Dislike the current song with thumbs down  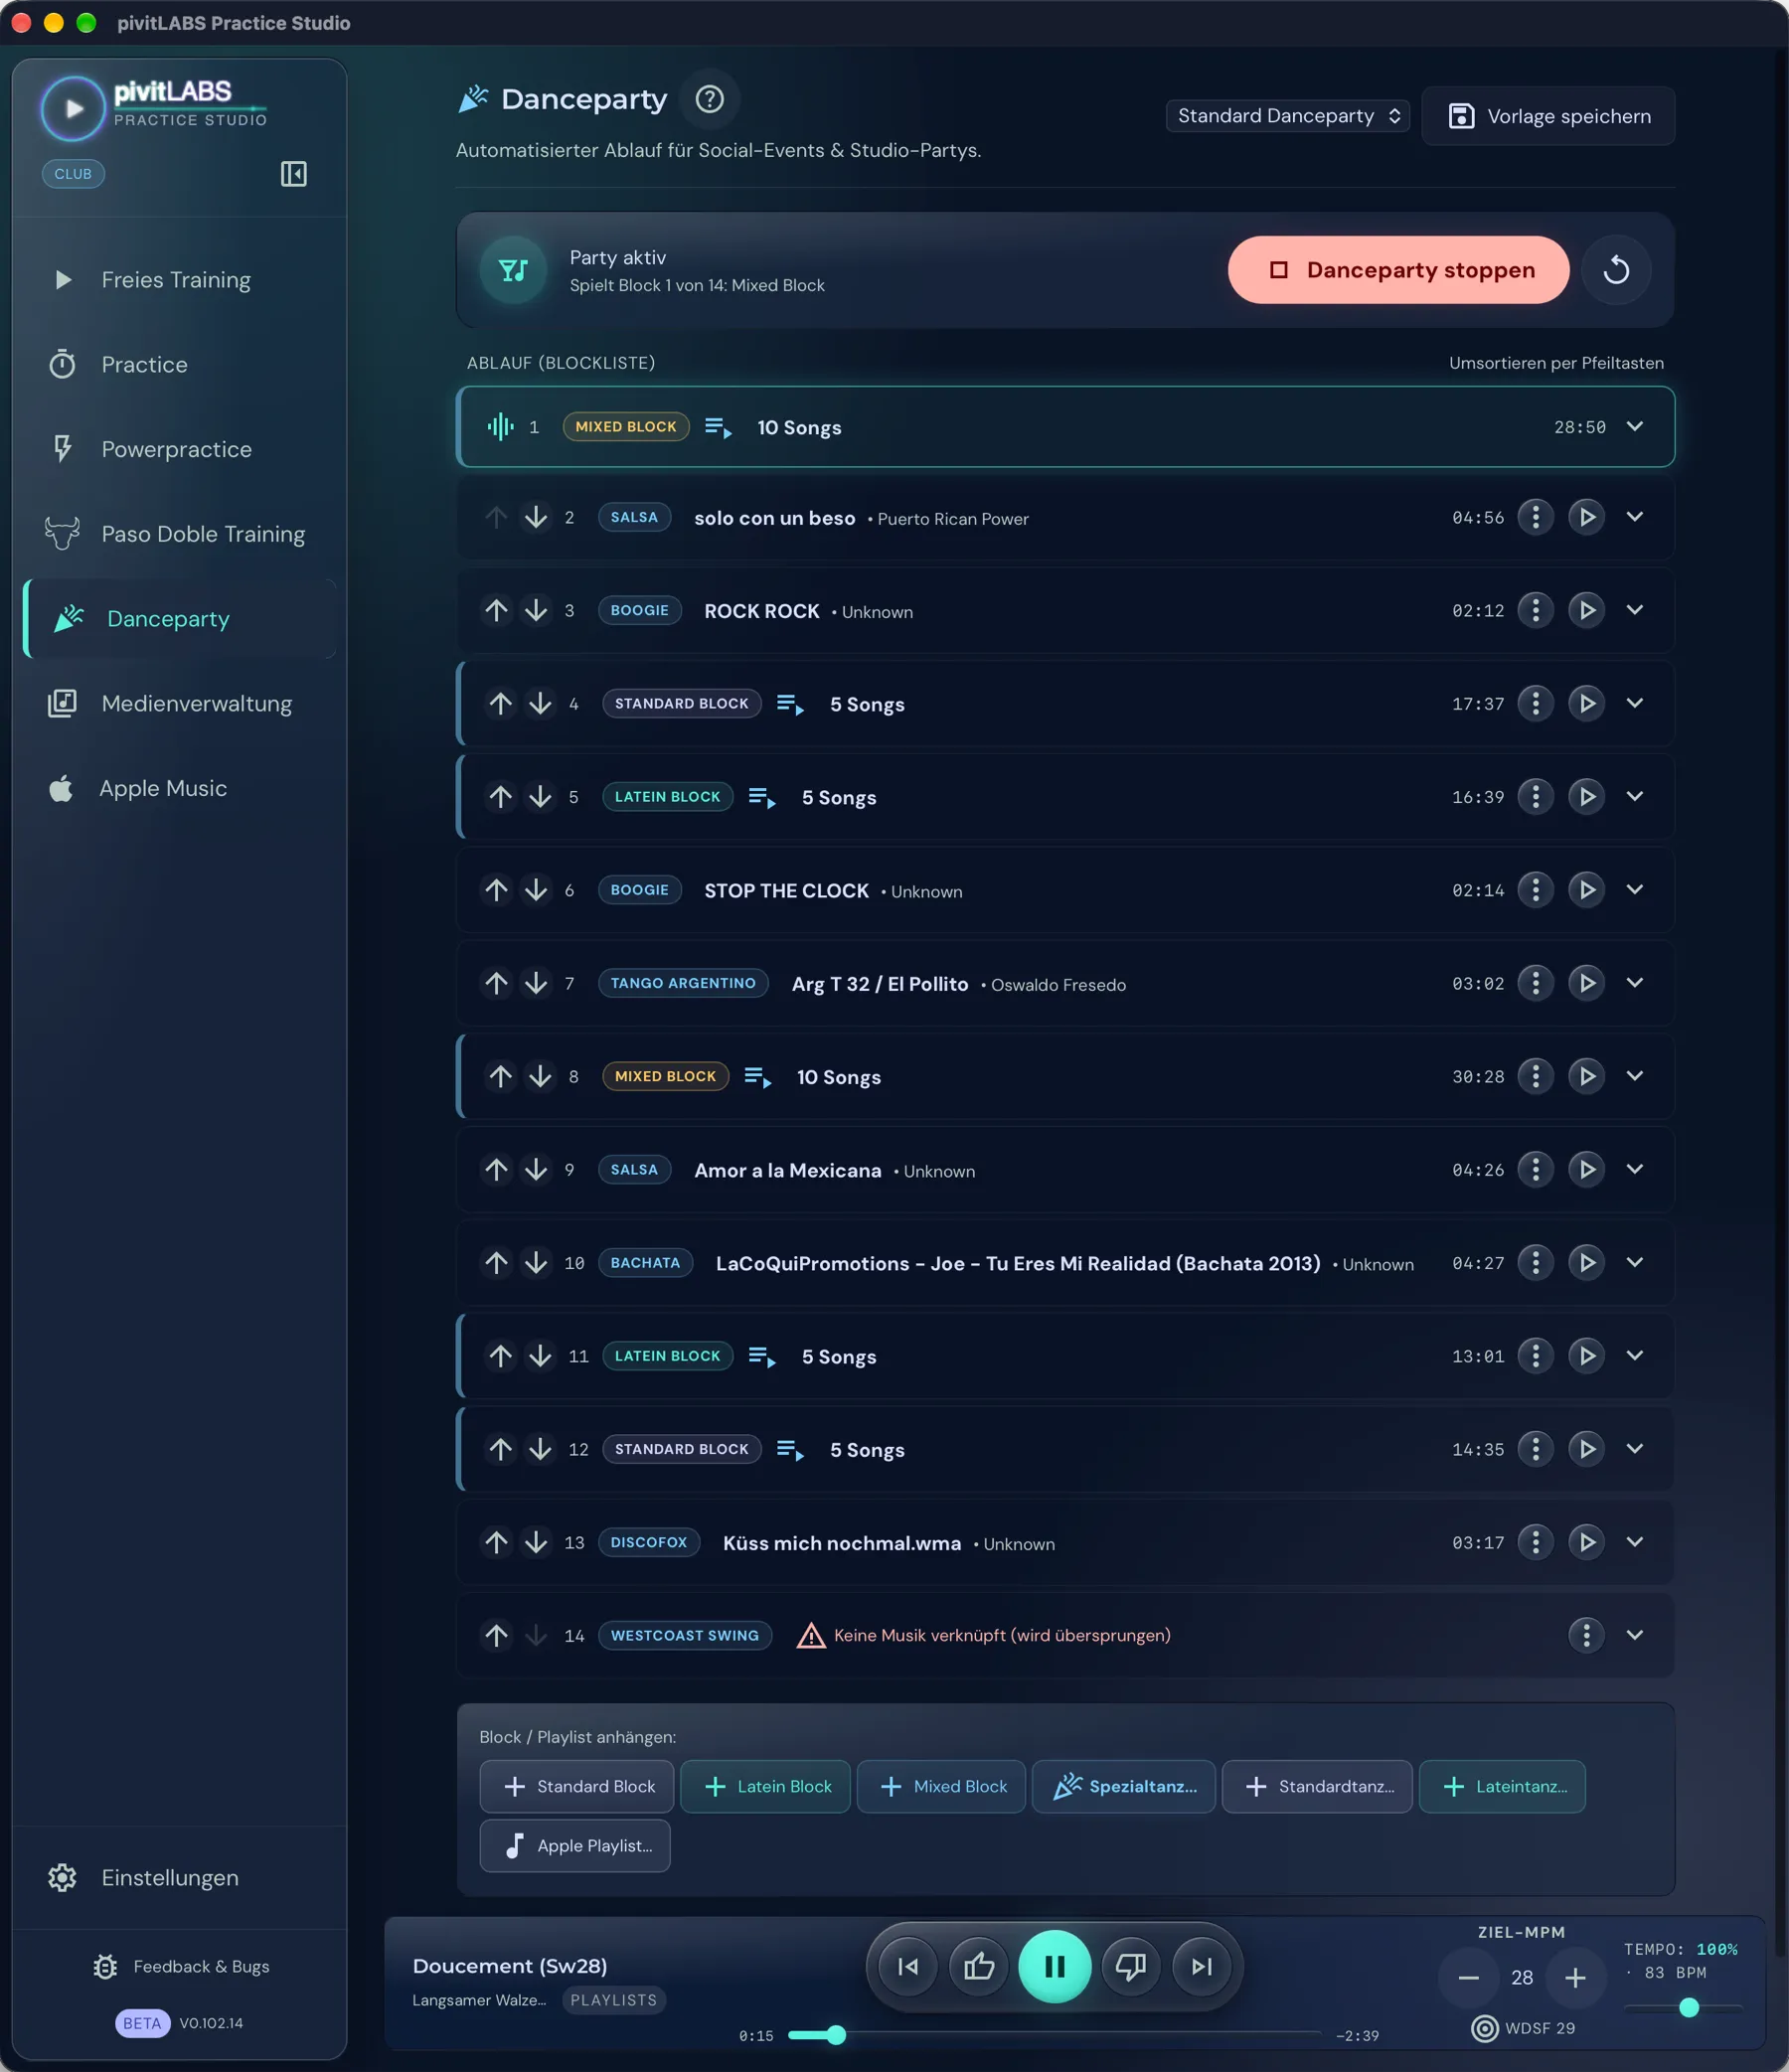tap(1130, 1966)
